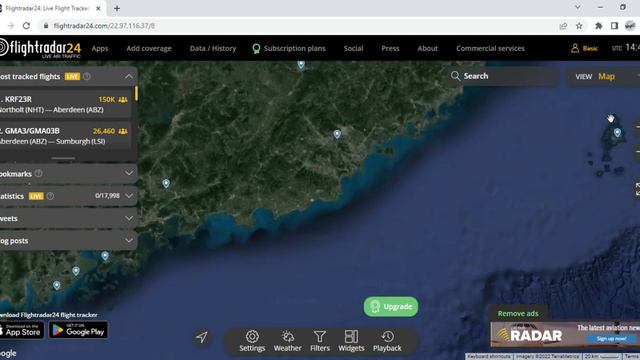Click the Keyboard shortcuts map link

tap(489, 356)
